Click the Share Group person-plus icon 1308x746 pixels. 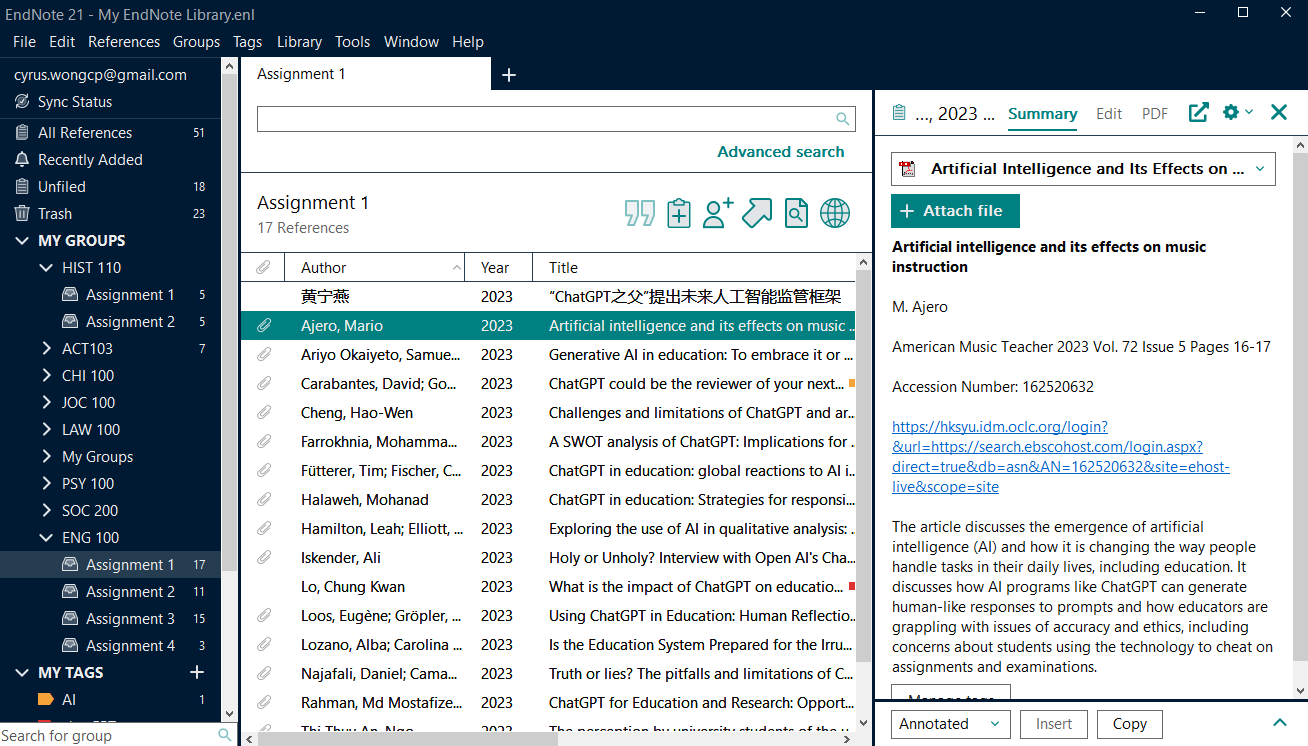(718, 213)
